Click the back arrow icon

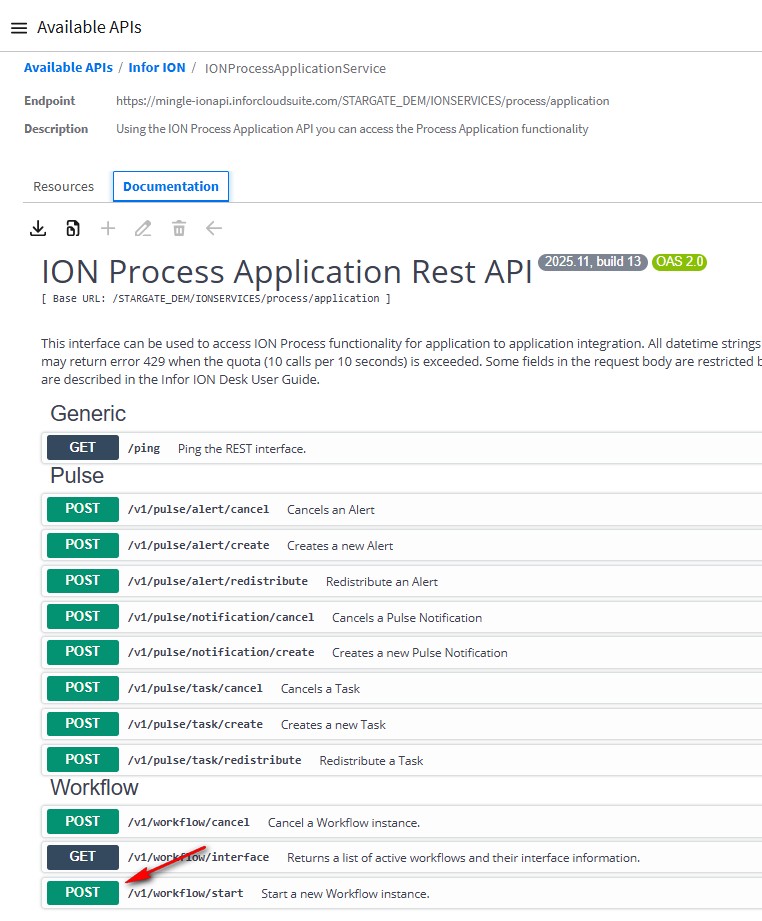(214, 229)
